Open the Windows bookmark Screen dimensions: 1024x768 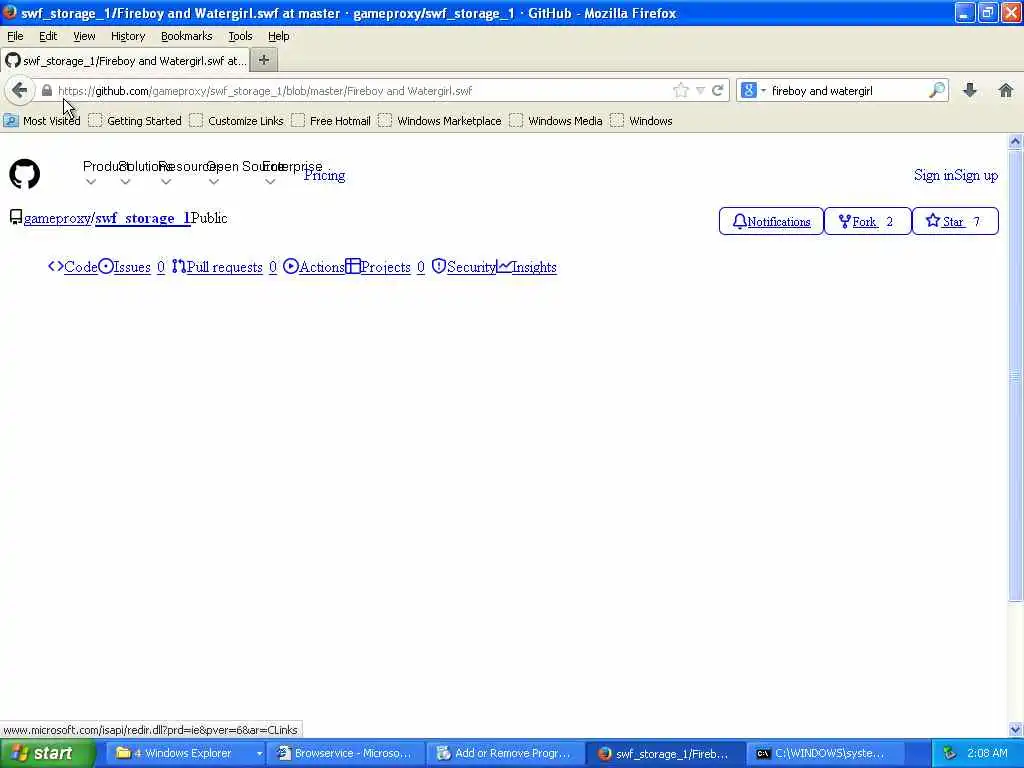coord(641,121)
